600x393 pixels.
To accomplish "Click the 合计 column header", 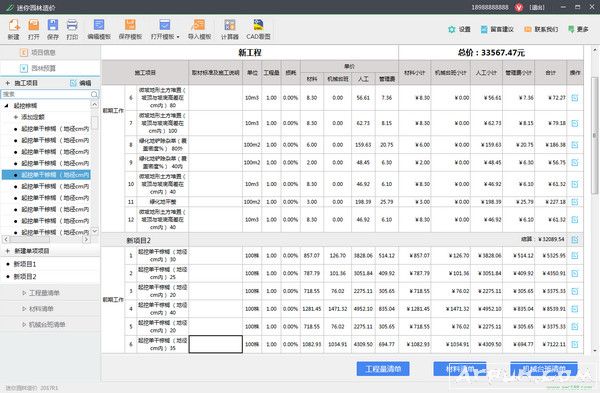I will (x=550, y=72).
